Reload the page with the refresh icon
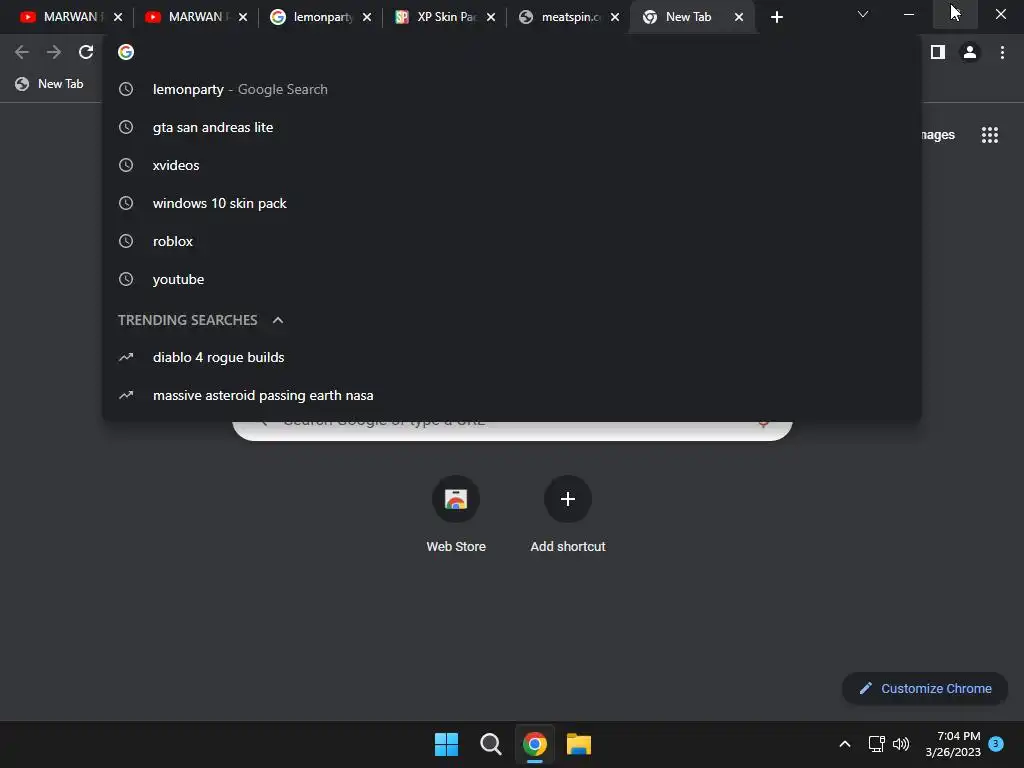The height and width of the screenshot is (768, 1024). tap(86, 52)
